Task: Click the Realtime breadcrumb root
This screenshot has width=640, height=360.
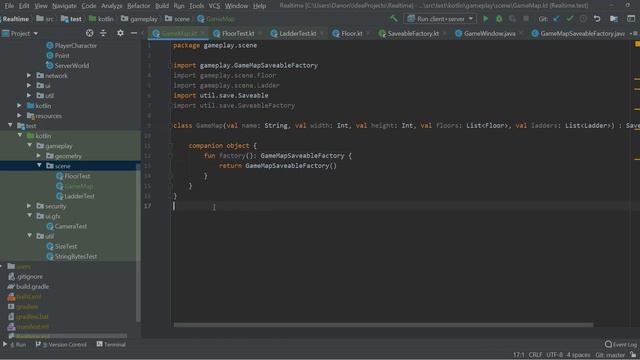Action: coord(16,19)
